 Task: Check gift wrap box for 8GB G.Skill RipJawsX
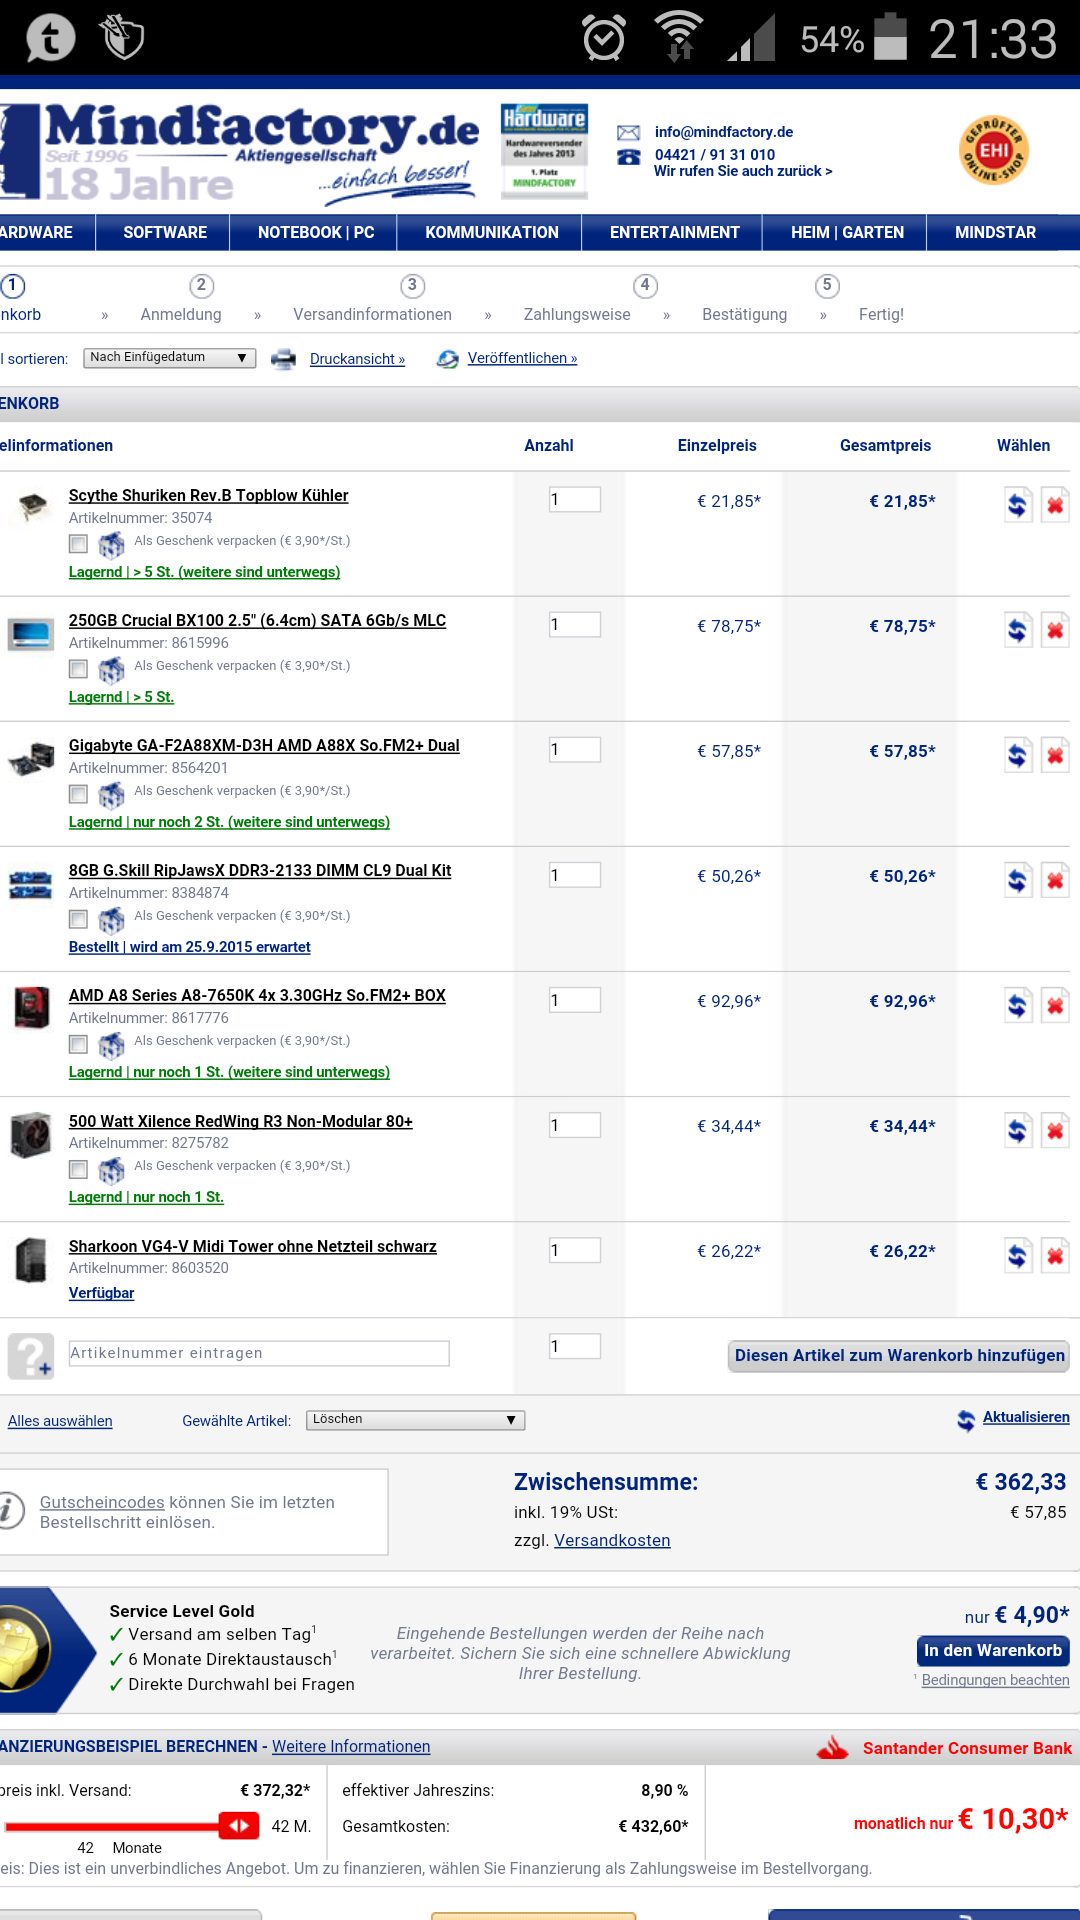point(78,919)
